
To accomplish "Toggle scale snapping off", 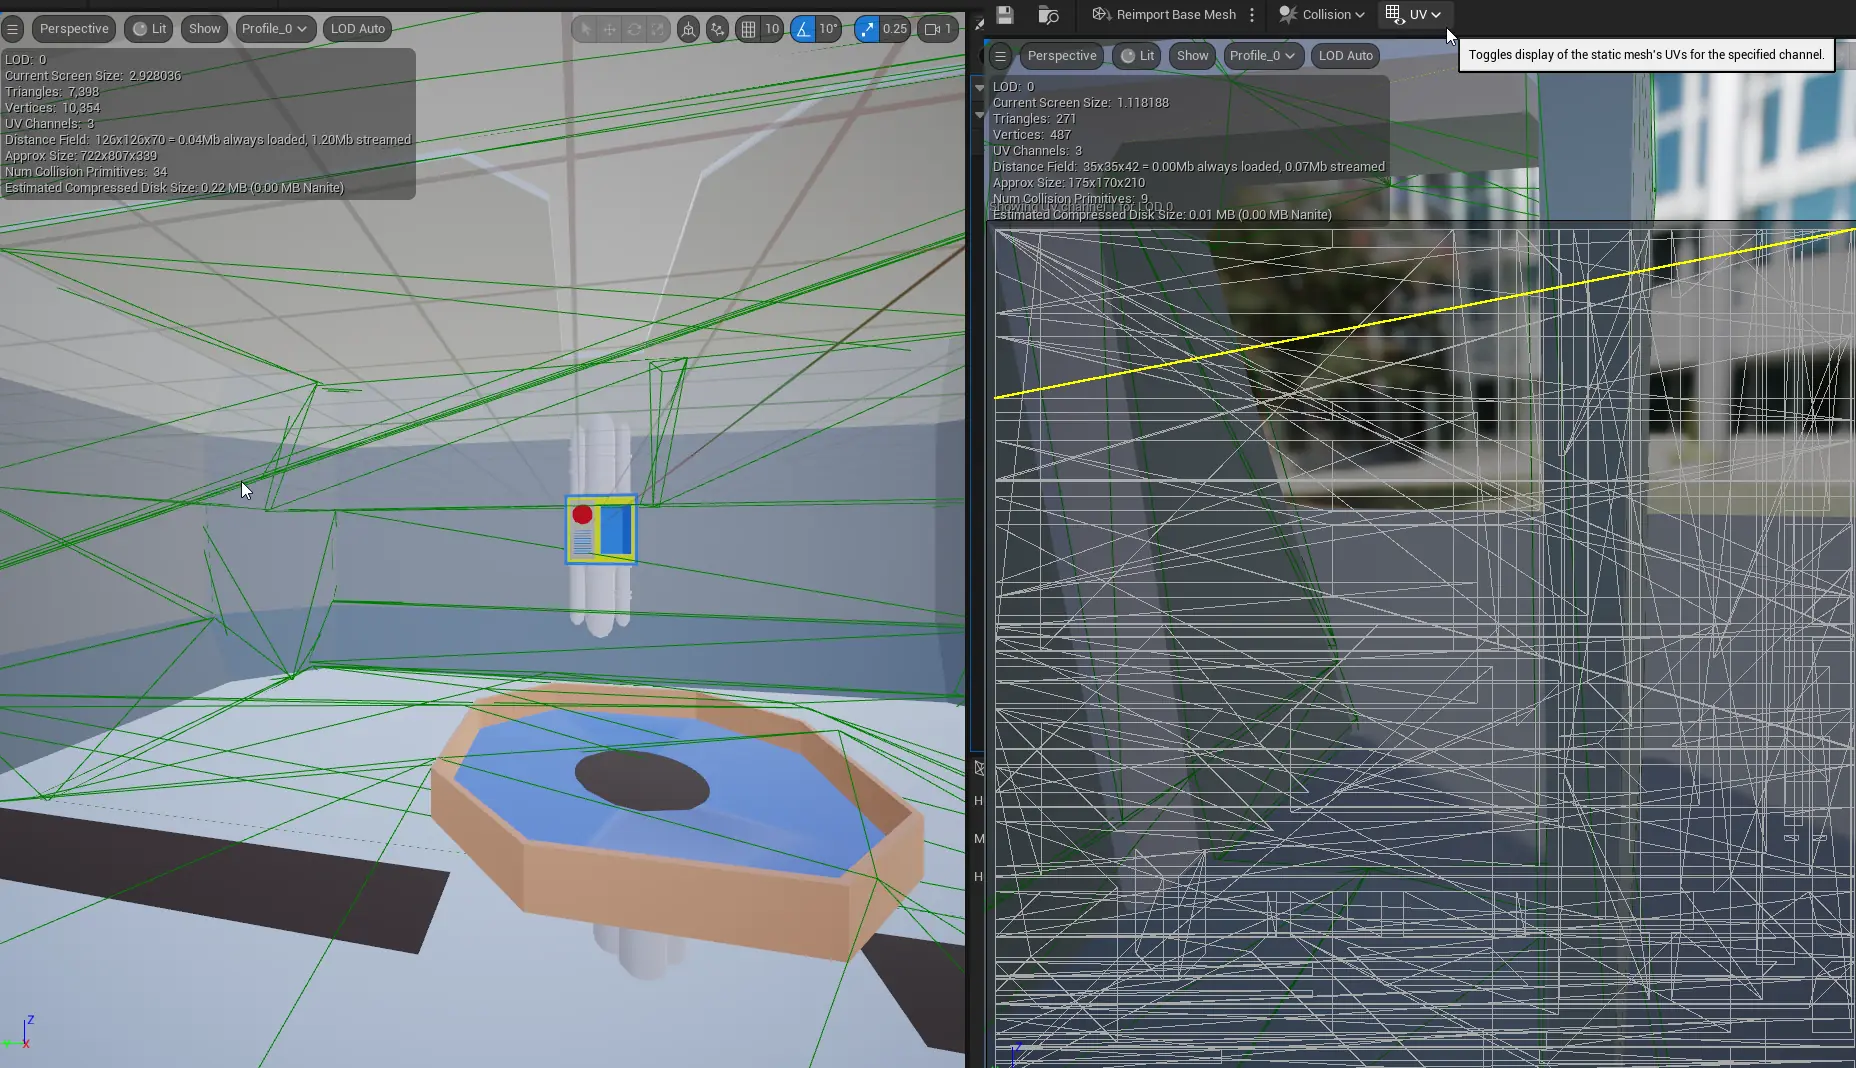I will pos(867,29).
